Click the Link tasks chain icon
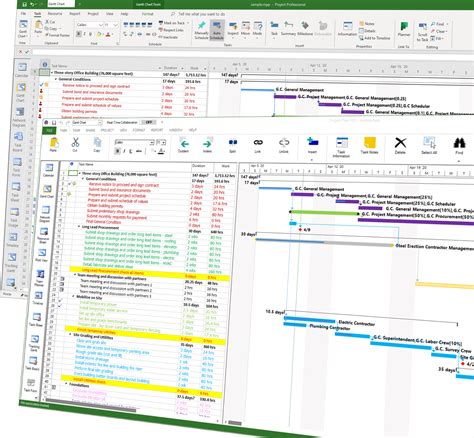Viewport: 474px width, 438px height. click(258, 145)
